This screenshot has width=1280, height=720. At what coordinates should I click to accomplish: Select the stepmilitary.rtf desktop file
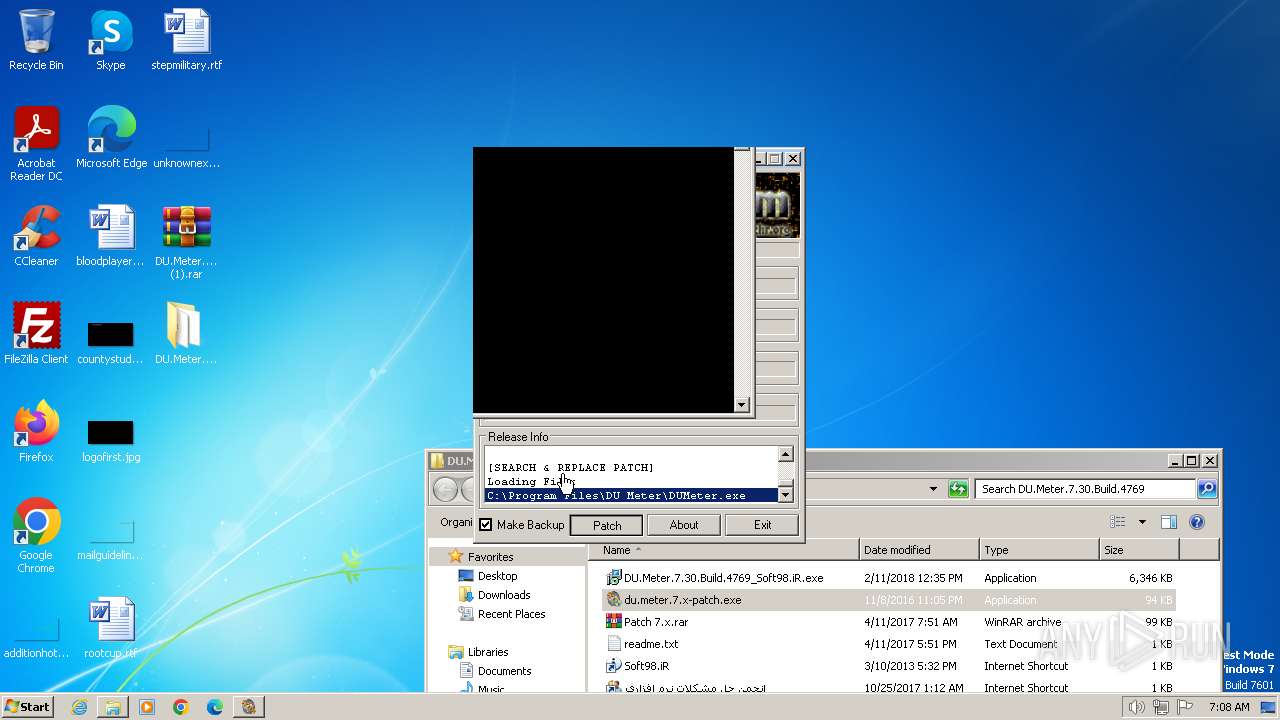click(x=186, y=40)
